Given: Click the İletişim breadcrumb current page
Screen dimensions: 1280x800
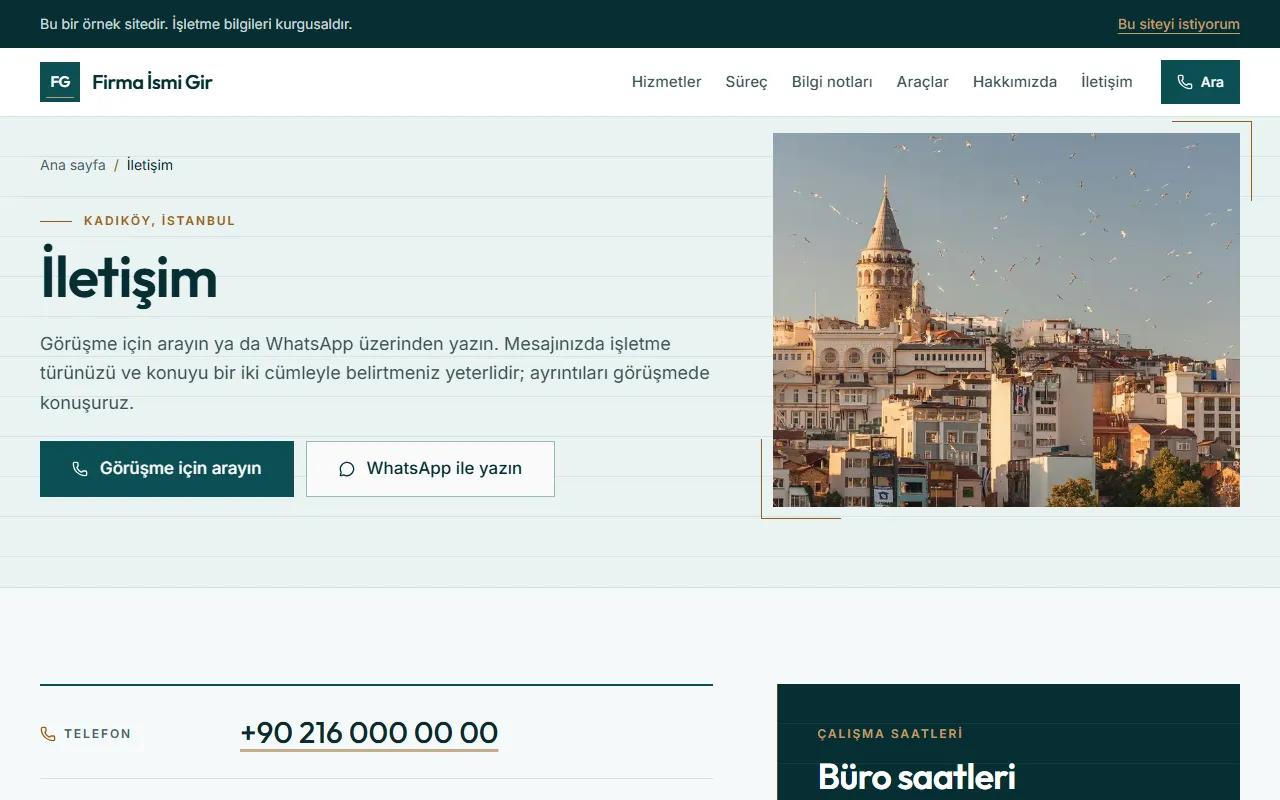Looking at the screenshot, I should (x=150, y=165).
